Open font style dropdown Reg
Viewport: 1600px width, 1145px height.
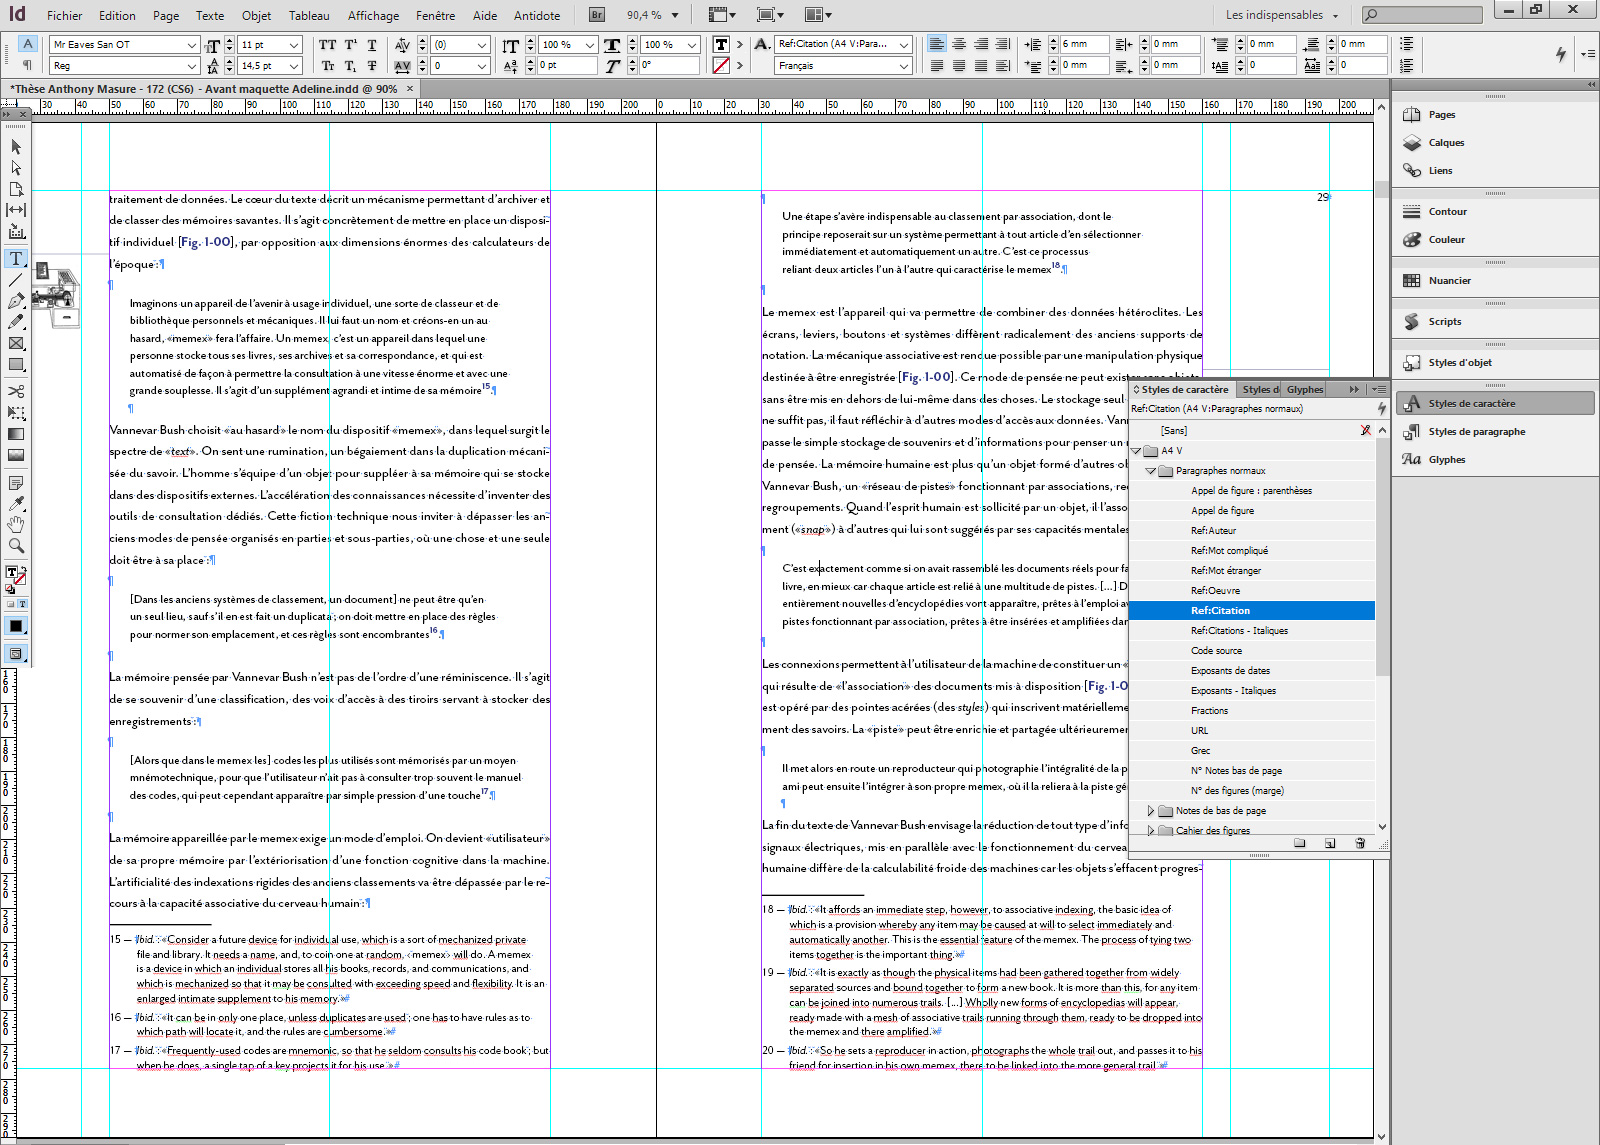click(192, 66)
